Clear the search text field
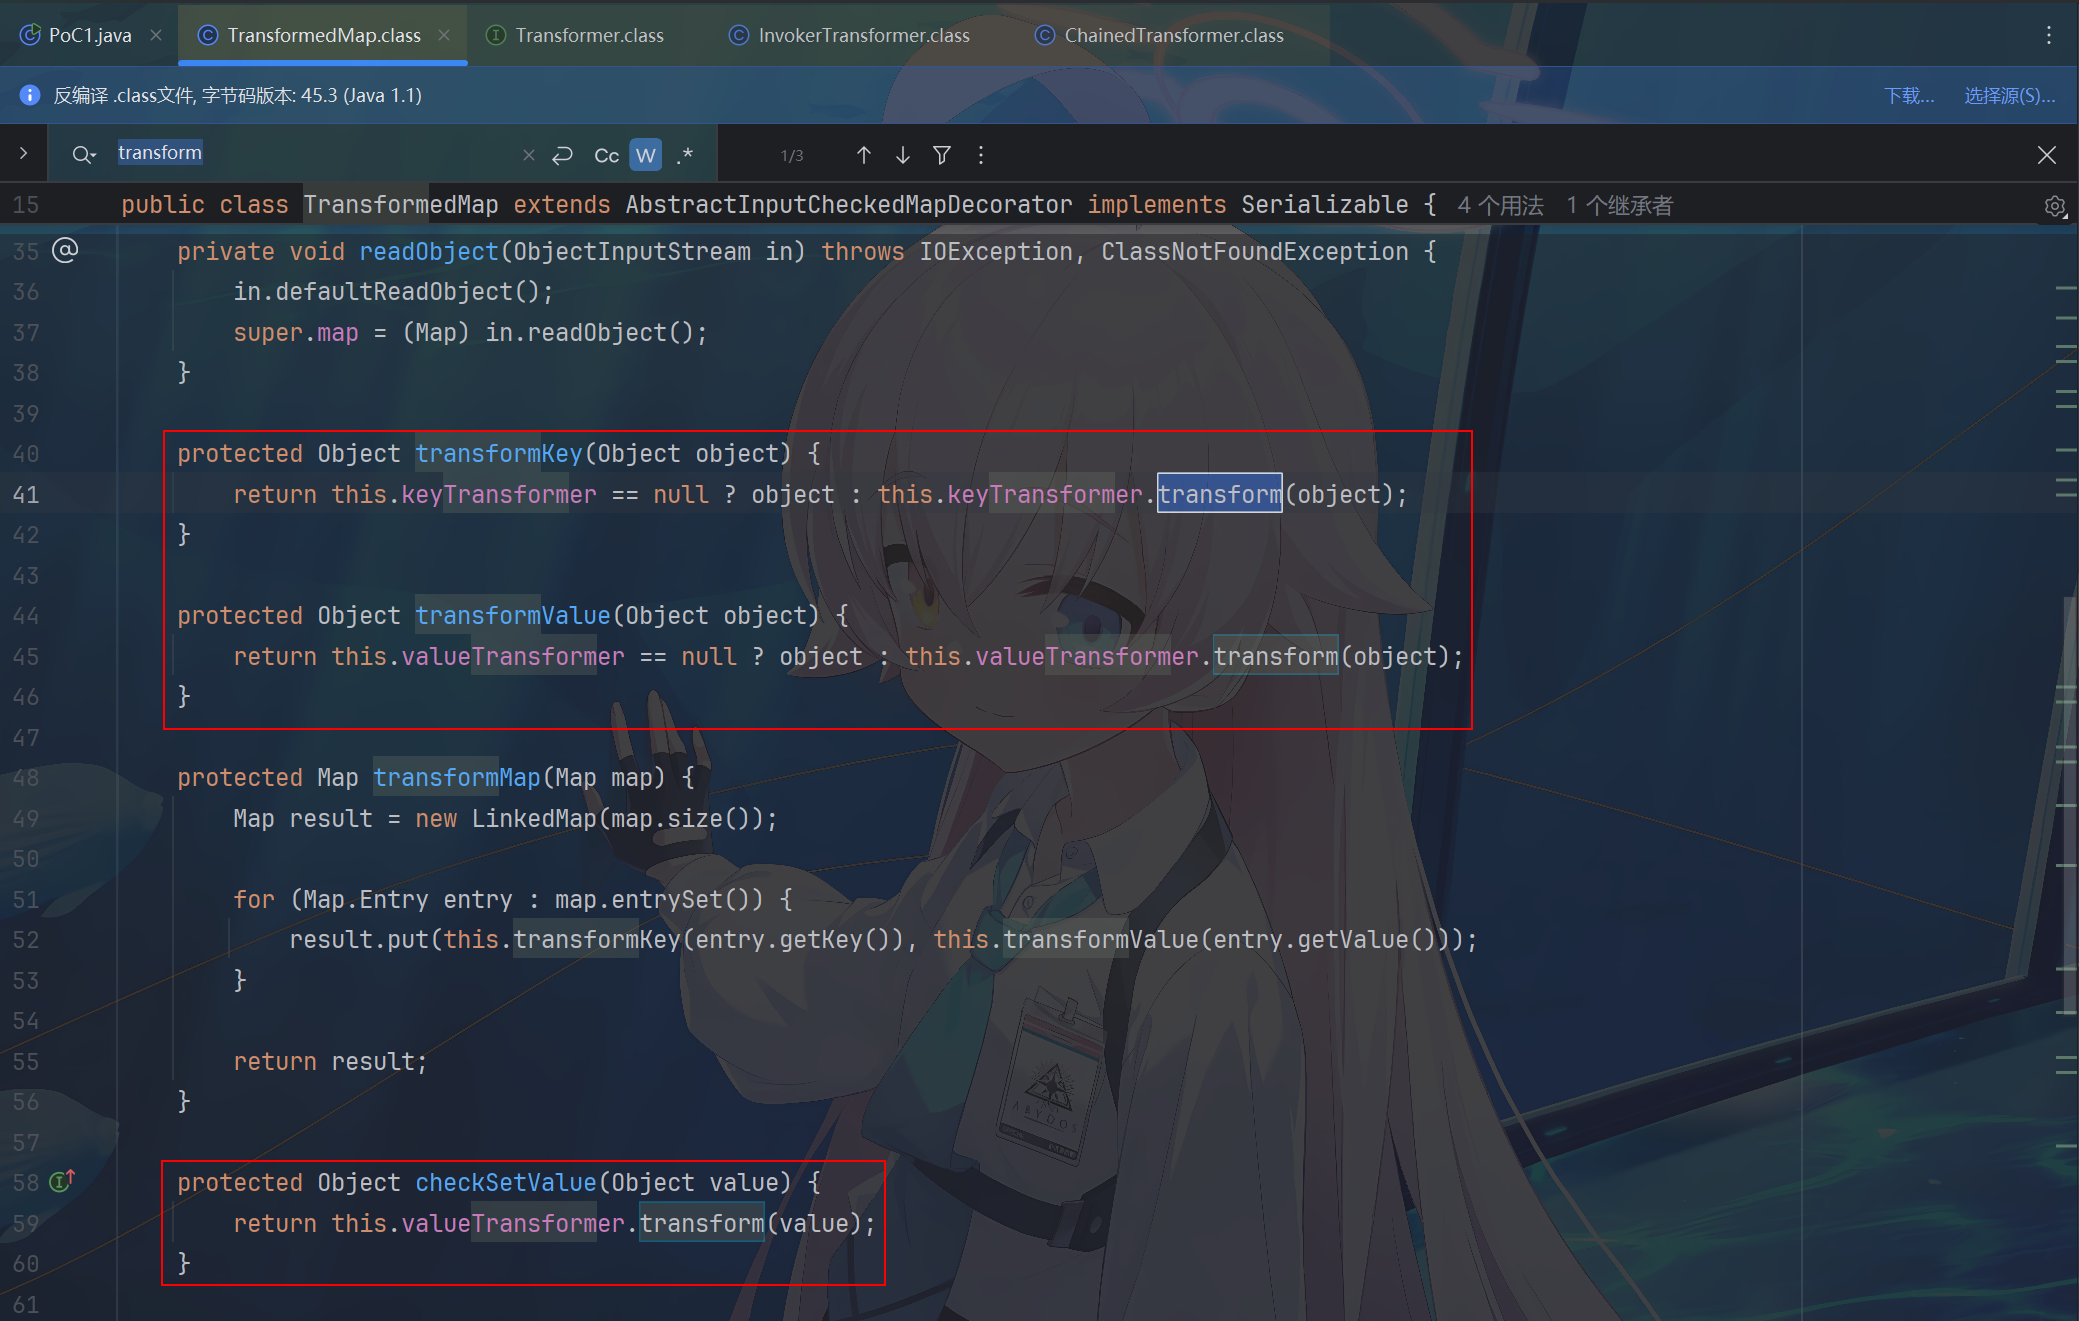The width and height of the screenshot is (2079, 1321). click(529, 155)
